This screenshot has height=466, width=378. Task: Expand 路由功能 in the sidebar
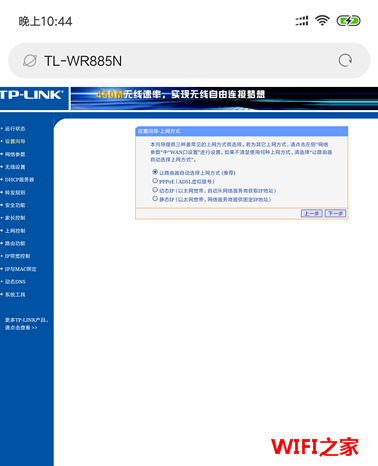tap(15, 243)
